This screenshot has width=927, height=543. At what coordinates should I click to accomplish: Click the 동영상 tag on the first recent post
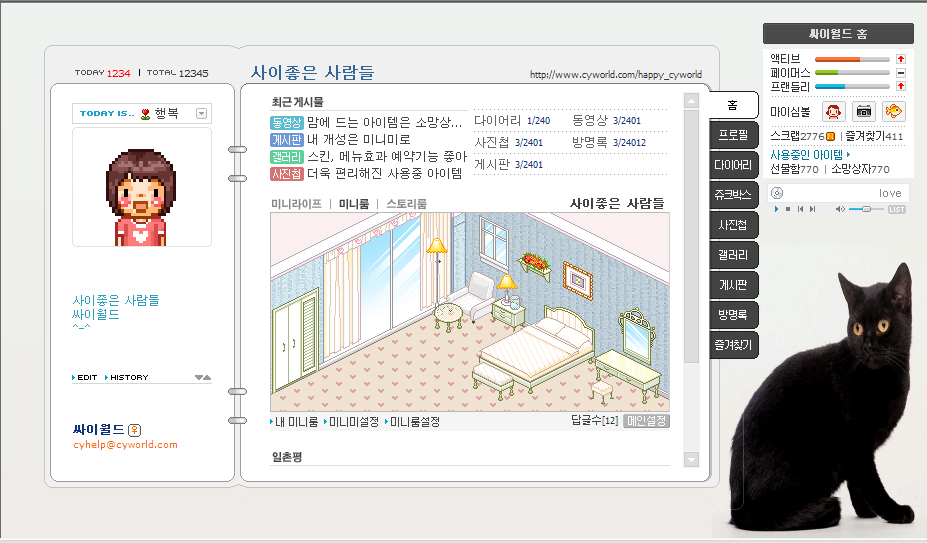[287, 122]
